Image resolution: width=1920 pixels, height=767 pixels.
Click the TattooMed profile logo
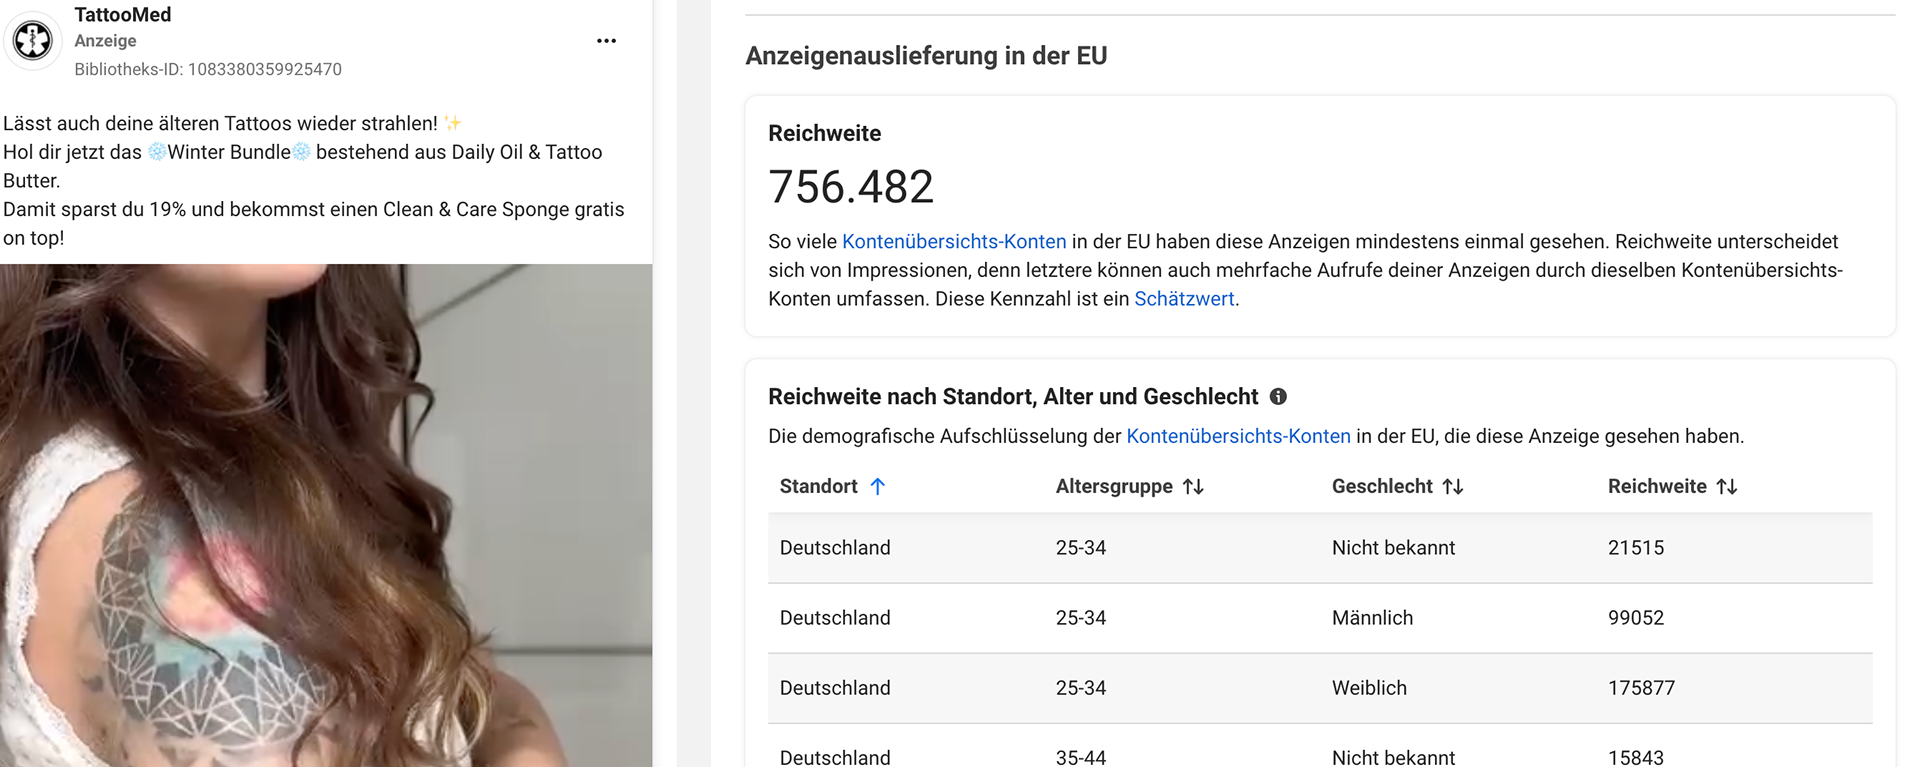[x=33, y=41]
